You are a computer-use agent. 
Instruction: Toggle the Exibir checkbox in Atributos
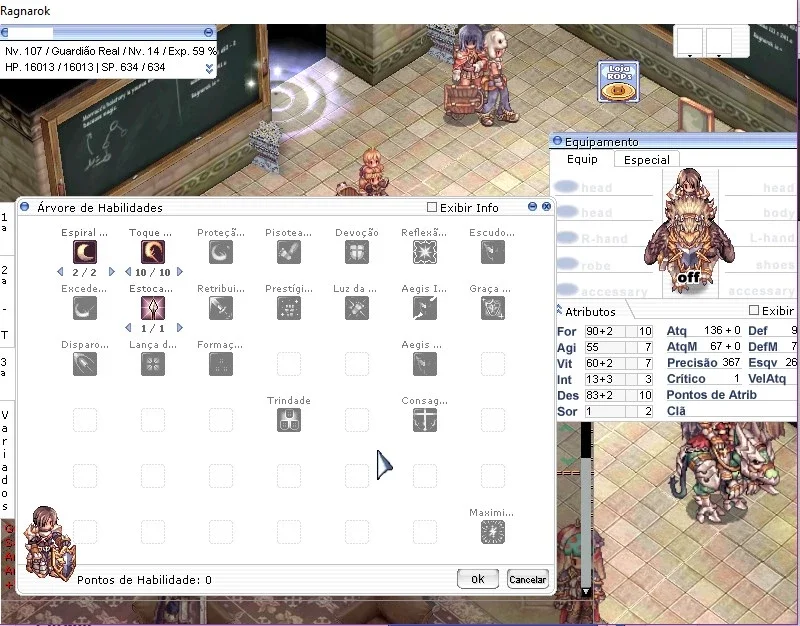(754, 310)
